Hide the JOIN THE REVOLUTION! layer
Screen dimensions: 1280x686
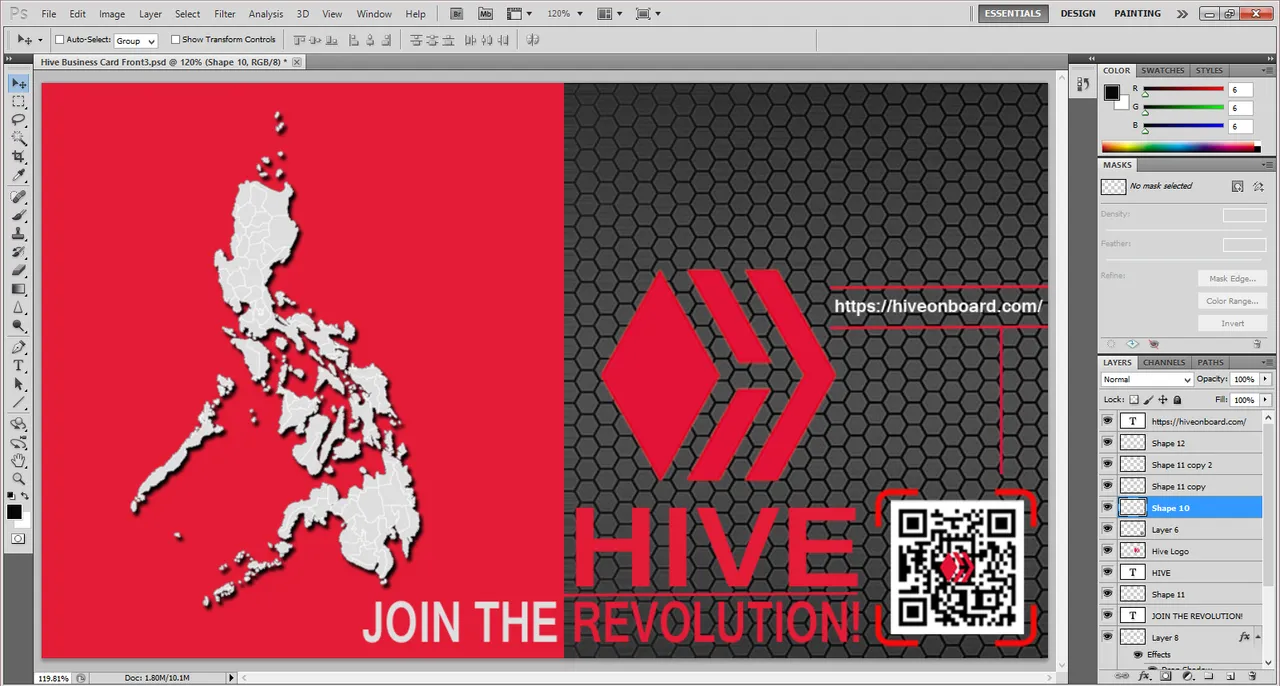pyautogui.click(x=1107, y=616)
